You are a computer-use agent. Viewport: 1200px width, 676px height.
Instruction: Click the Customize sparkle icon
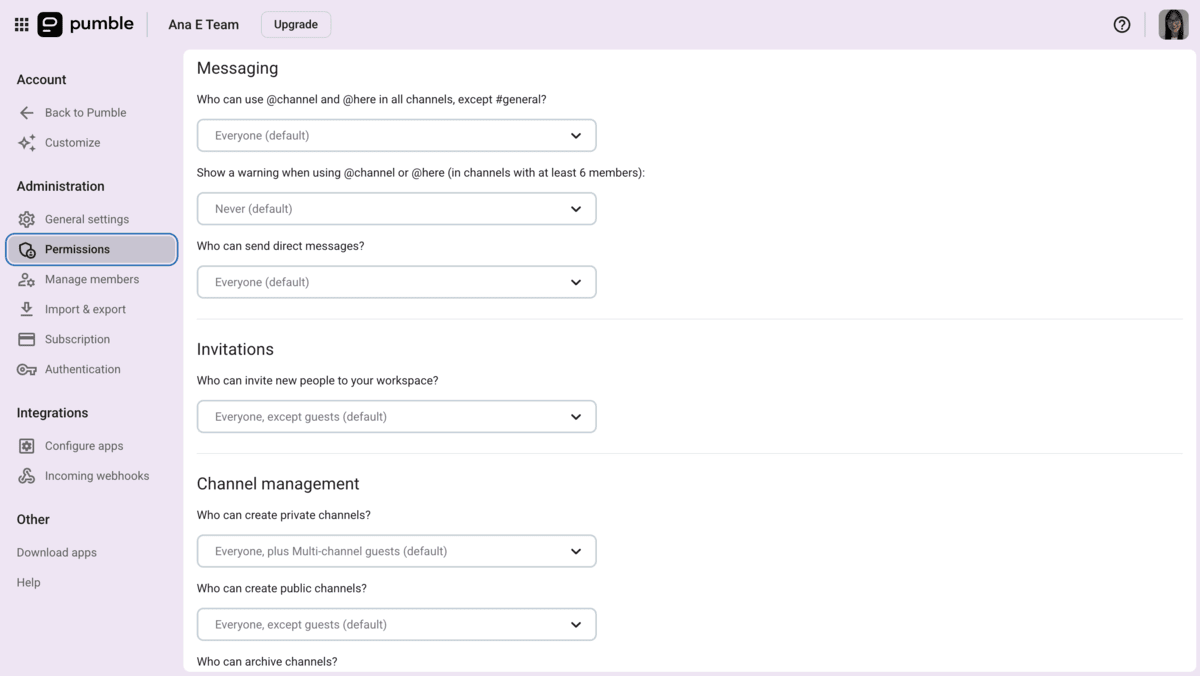pos(26,142)
